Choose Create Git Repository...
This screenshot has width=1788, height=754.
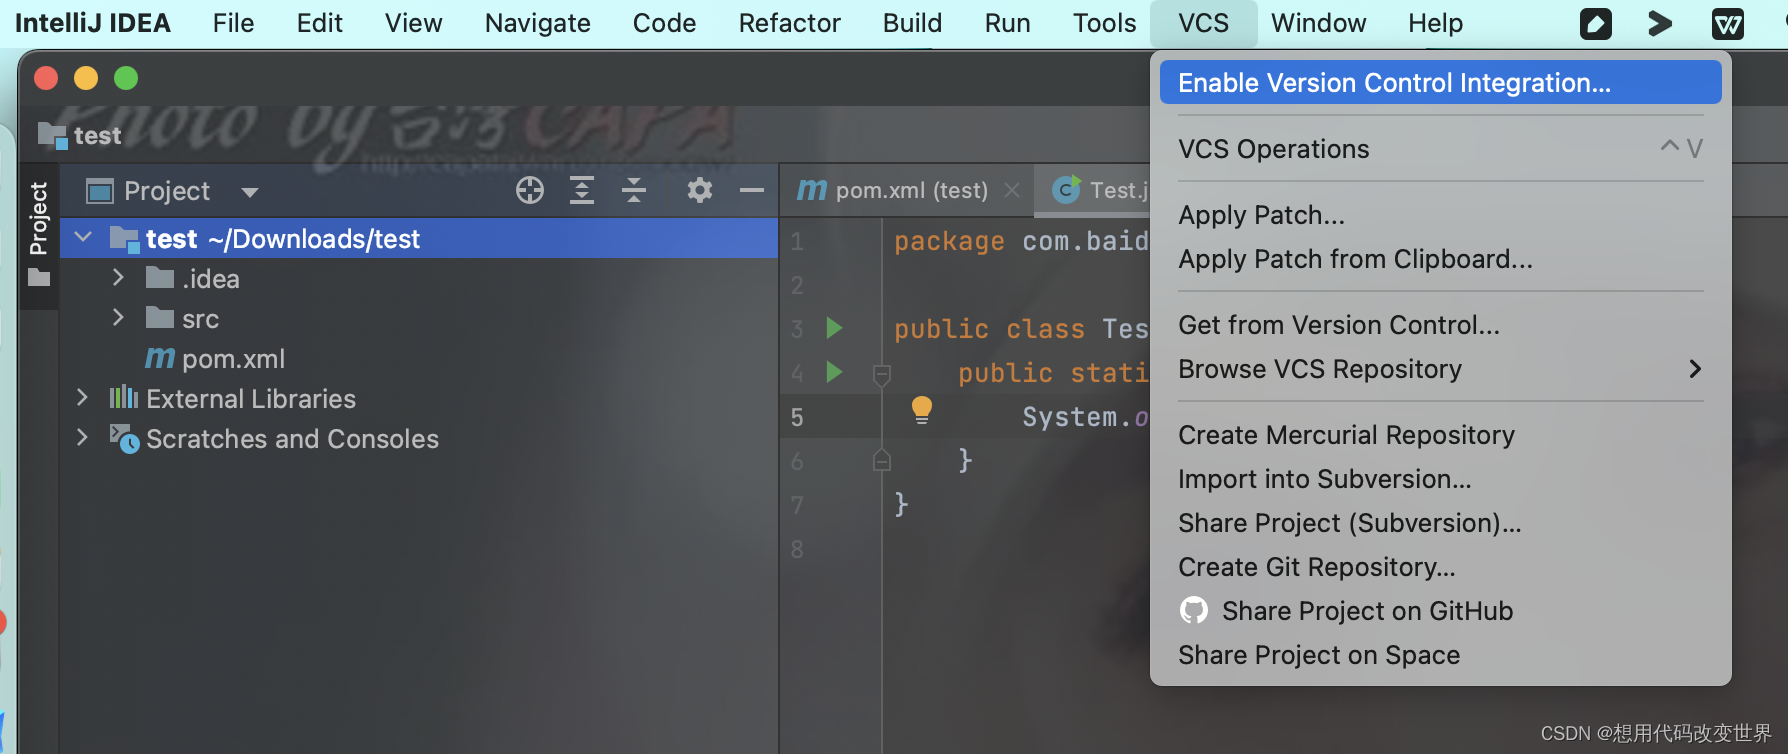click(x=1440, y=567)
